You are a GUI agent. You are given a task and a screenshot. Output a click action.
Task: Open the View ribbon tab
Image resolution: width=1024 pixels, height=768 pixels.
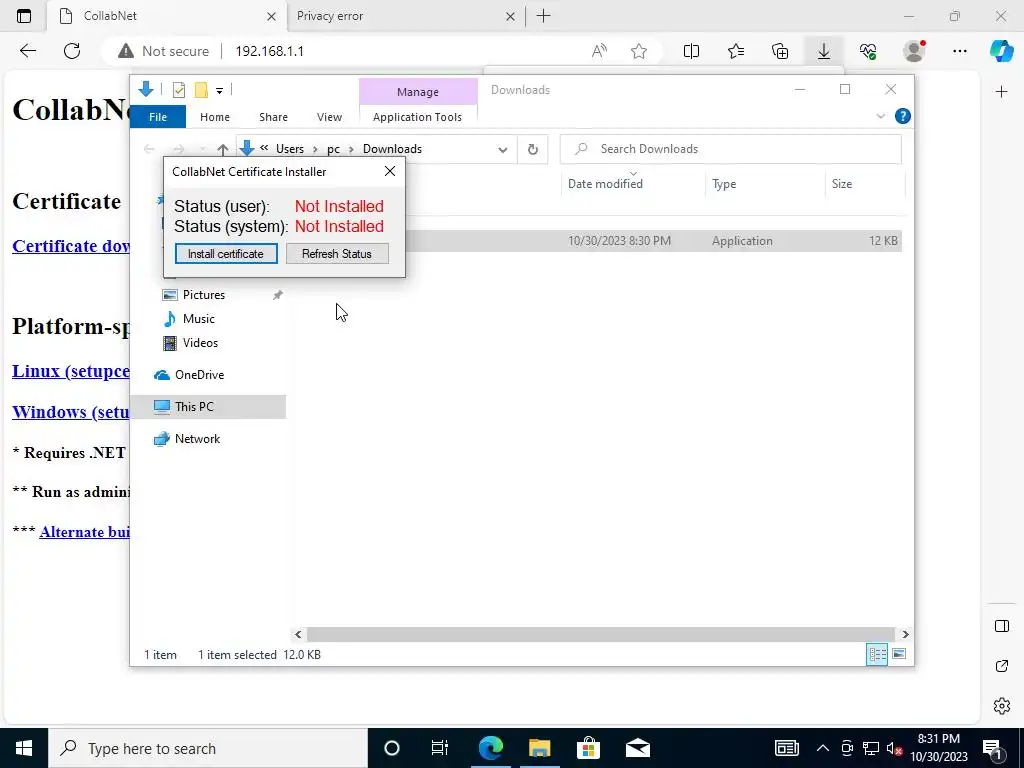[x=329, y=117]
